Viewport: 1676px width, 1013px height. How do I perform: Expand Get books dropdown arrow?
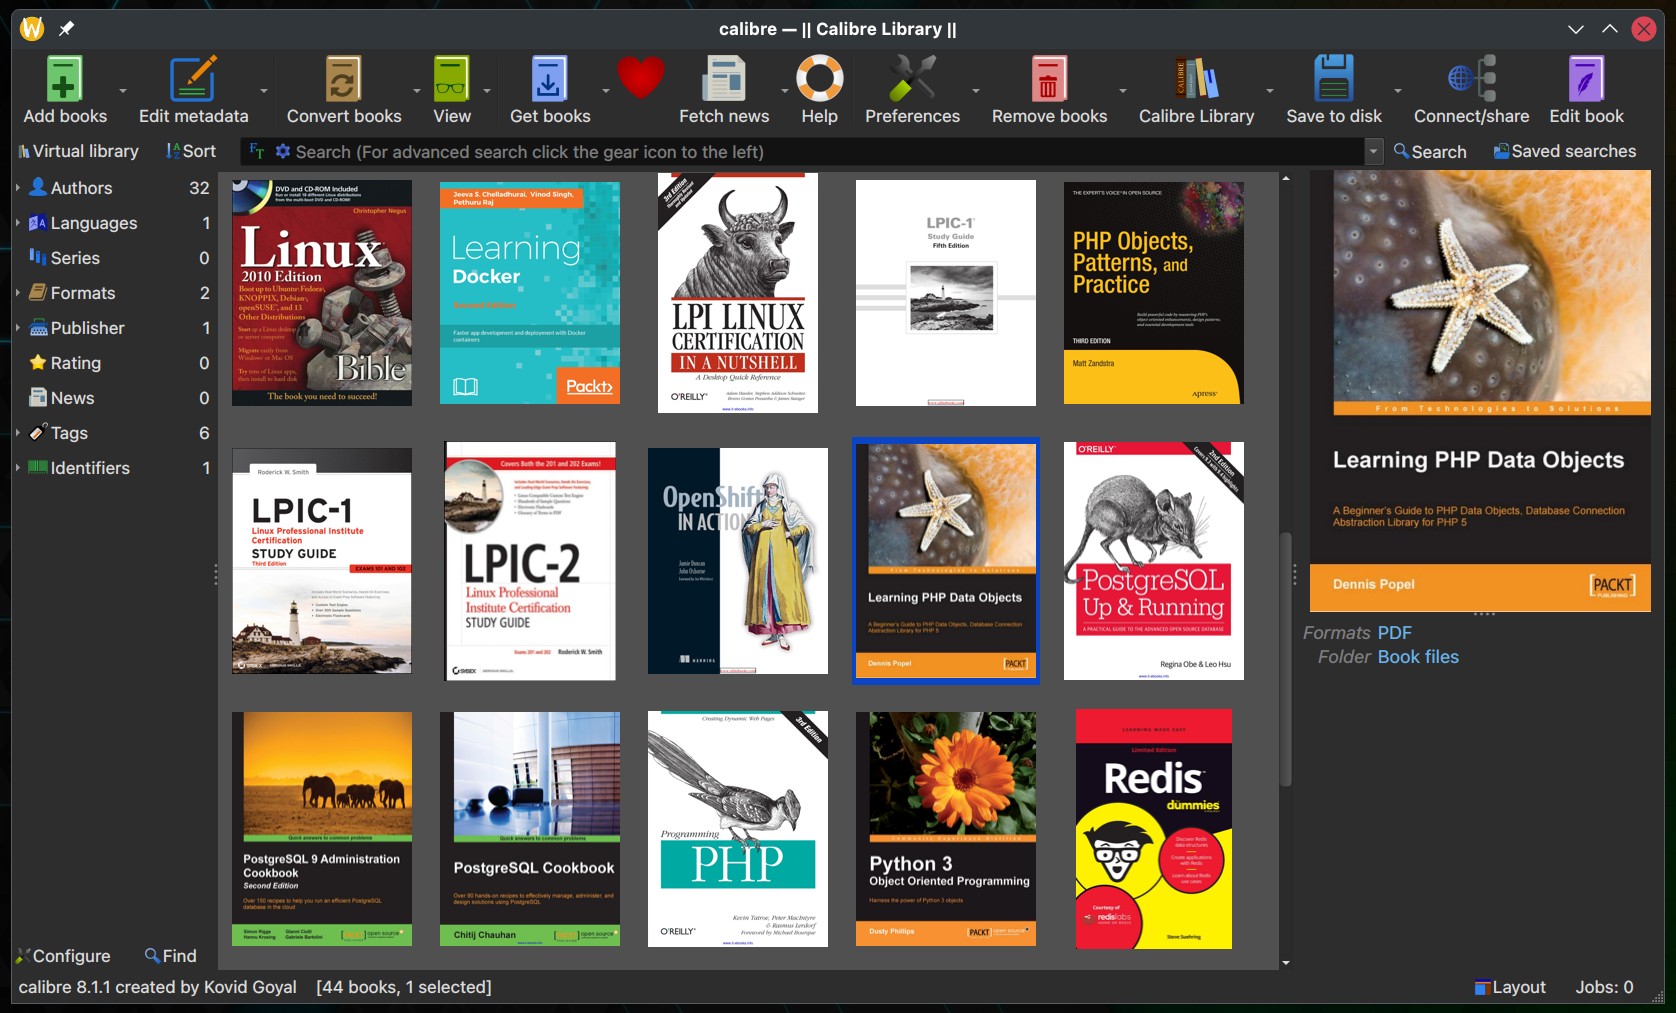(606, 91)
